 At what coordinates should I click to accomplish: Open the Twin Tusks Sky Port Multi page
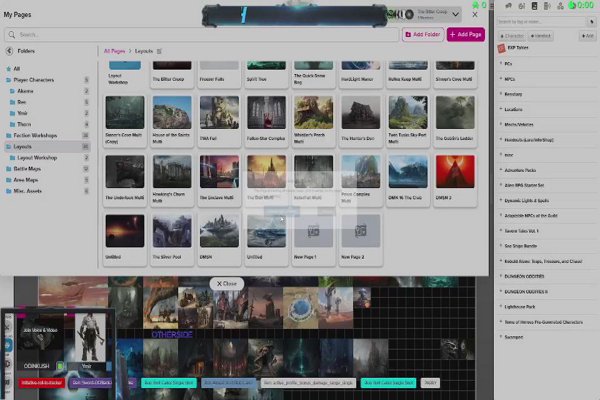[x=408, y=120]
